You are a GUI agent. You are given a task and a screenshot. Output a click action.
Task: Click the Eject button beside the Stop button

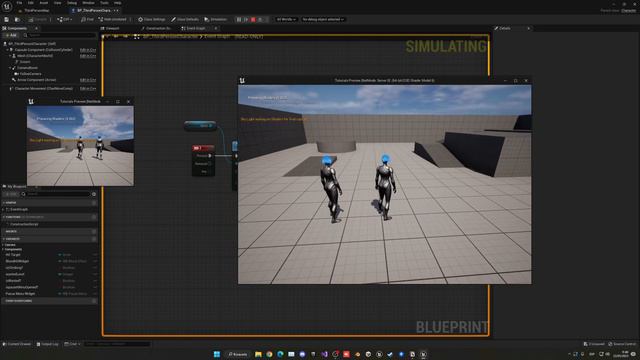pyautogui.click(x=260, y=19)
